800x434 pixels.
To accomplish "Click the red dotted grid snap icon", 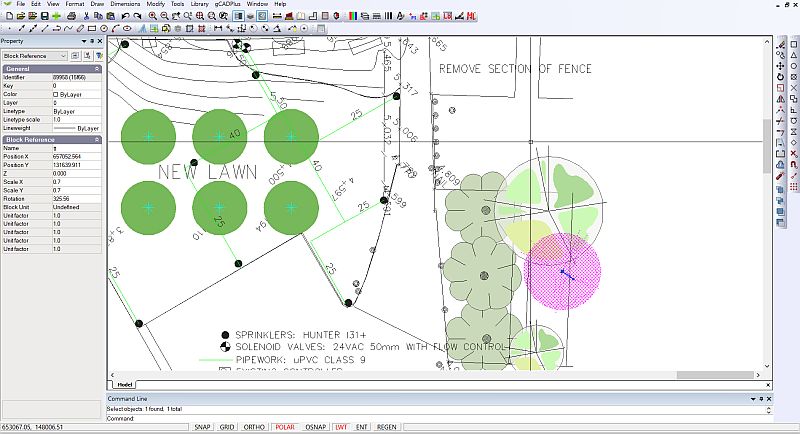I will tap(793, 187).
